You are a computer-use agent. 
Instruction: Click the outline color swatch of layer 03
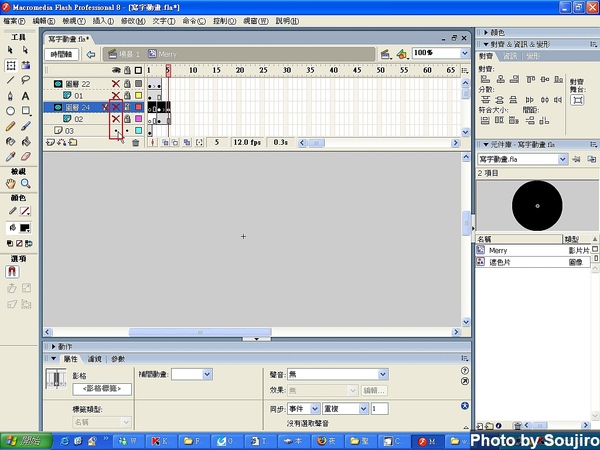point(138,131)
